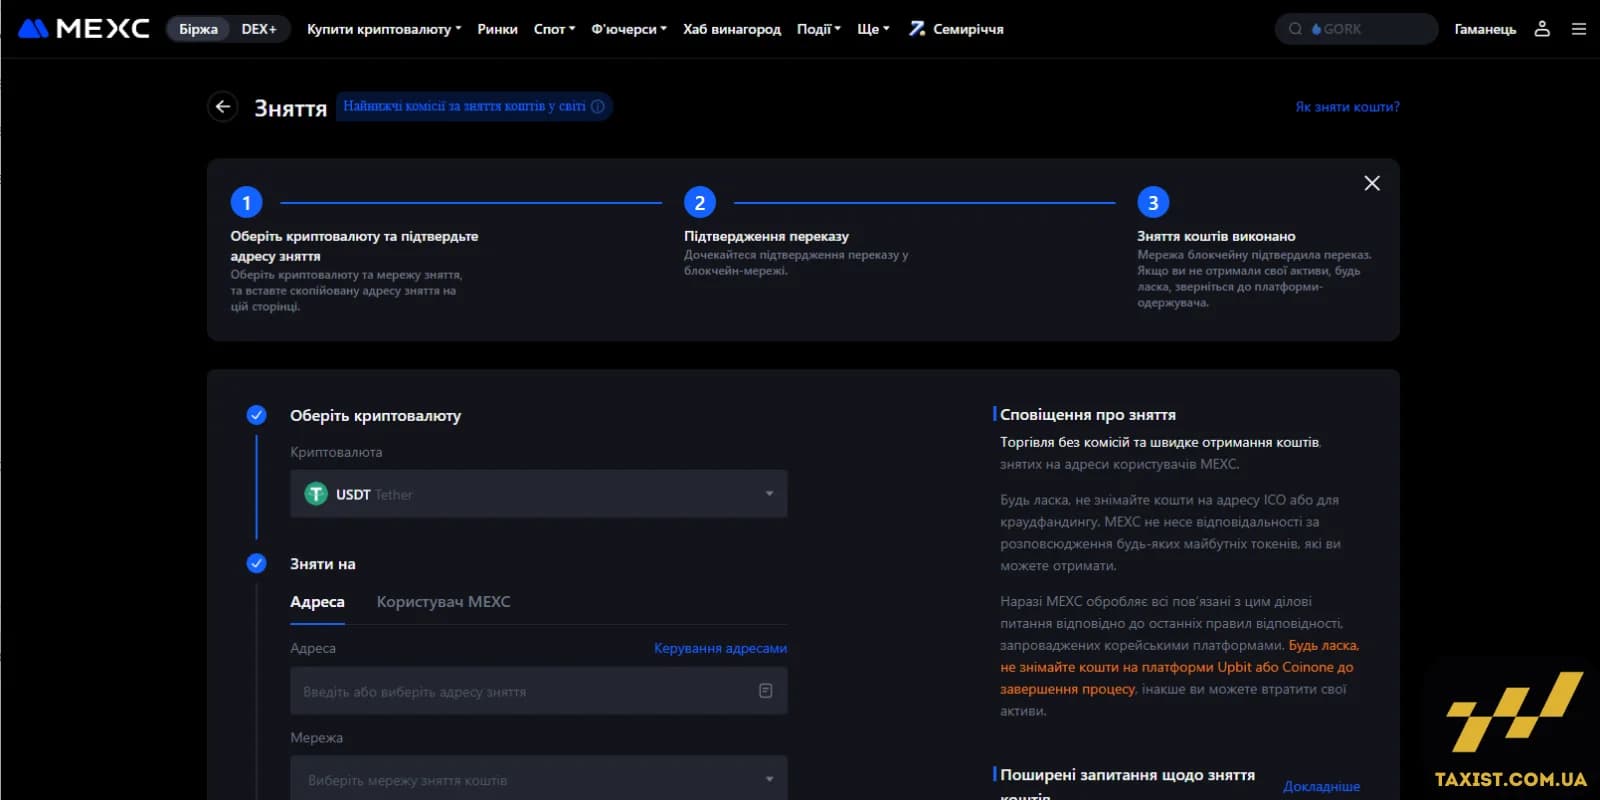Switch to DEX+ mode

(259, 29)
